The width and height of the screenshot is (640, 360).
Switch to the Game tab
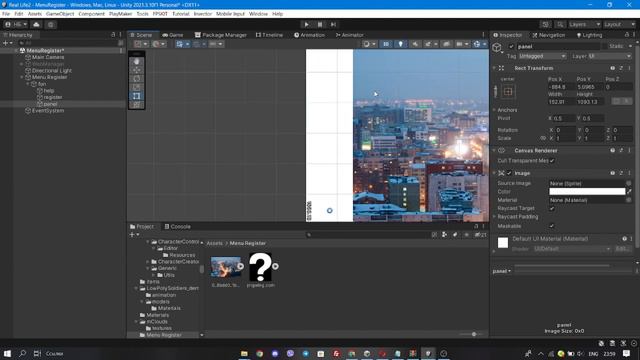(x=173, y=35)
